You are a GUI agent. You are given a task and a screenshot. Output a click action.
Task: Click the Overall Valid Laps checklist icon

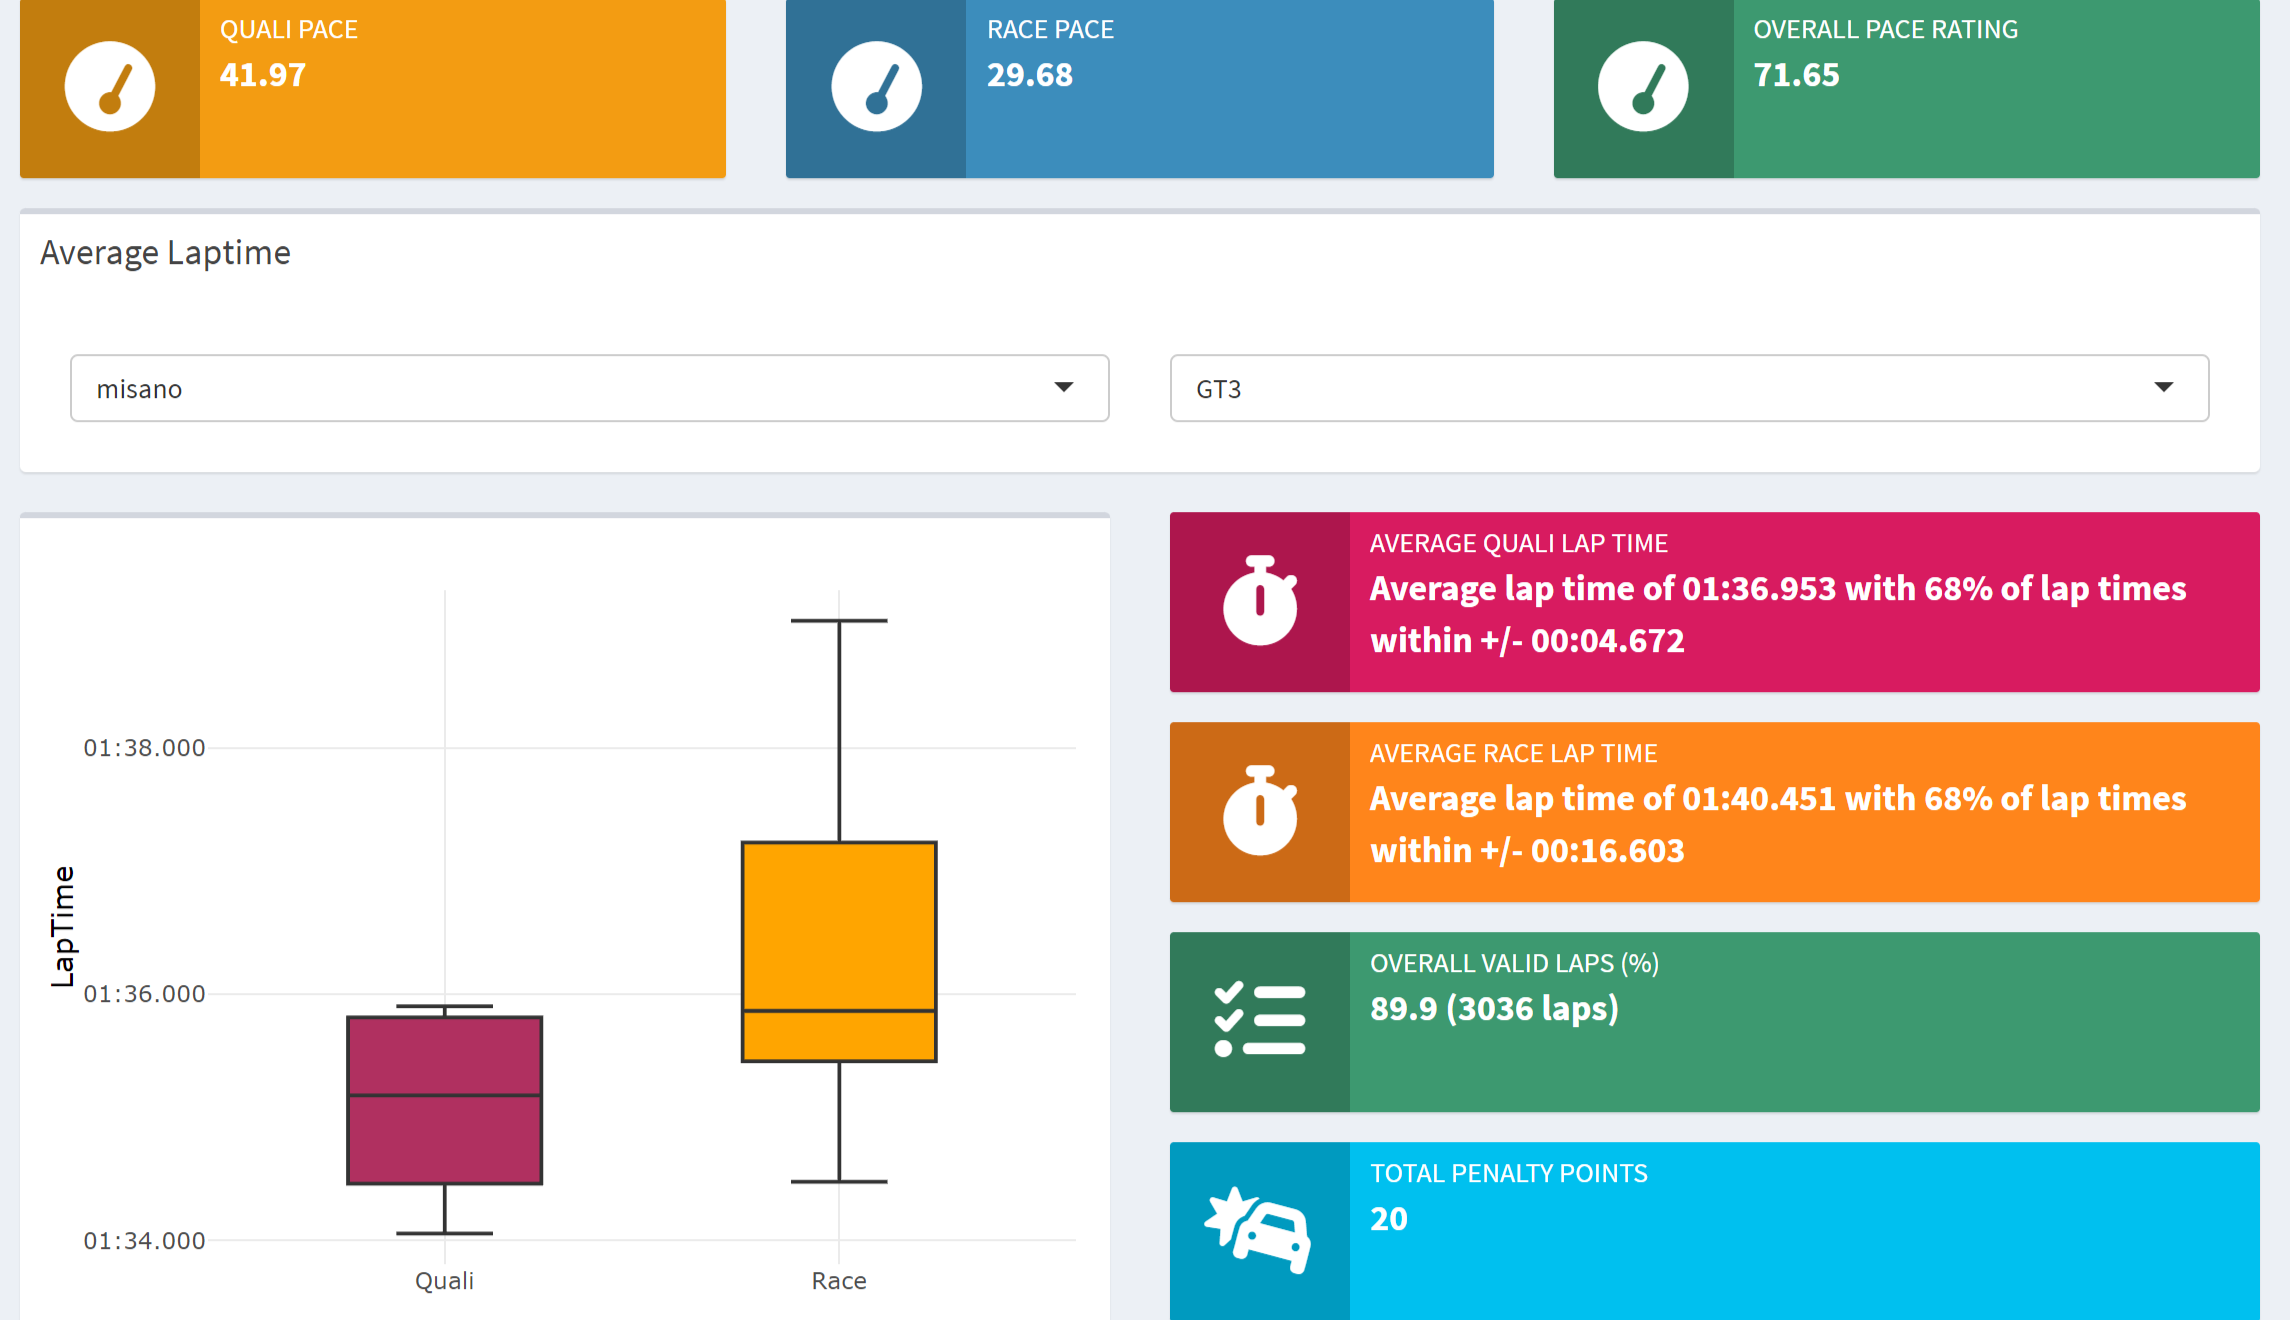click(1260, 1016)
